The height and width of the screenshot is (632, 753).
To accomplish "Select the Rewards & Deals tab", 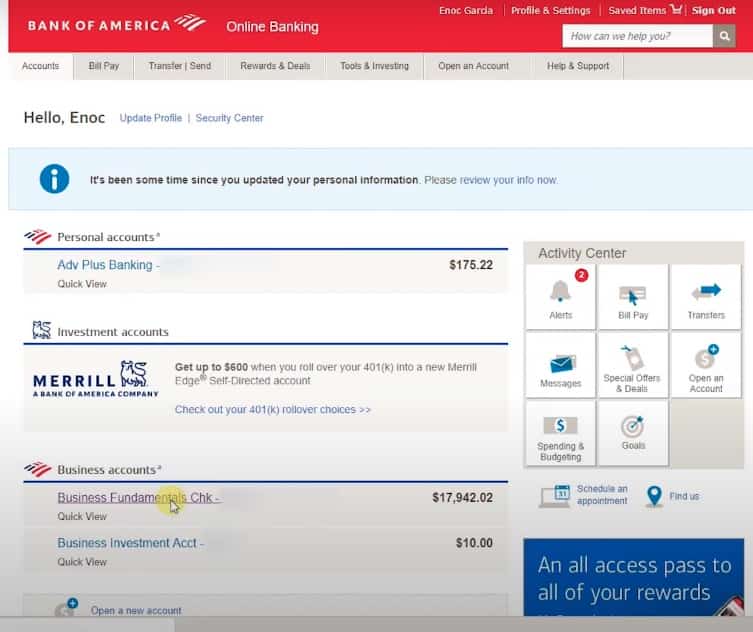I will coord(275,66).
